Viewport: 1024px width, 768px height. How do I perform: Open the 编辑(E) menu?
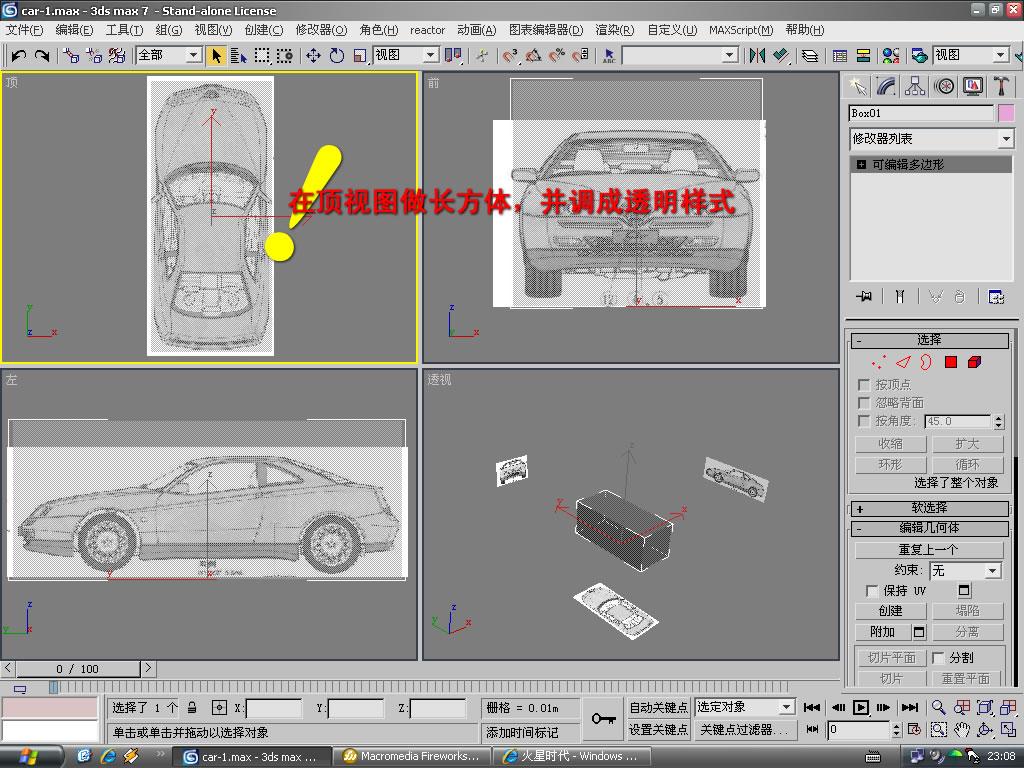tap(74, 30)
